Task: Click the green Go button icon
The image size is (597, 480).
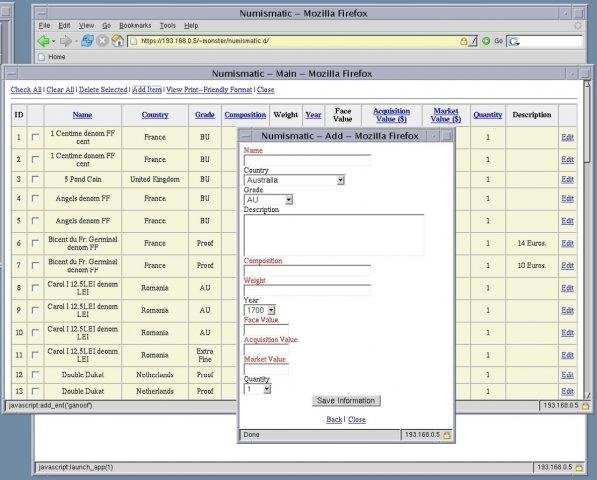Action: [486, 41]
